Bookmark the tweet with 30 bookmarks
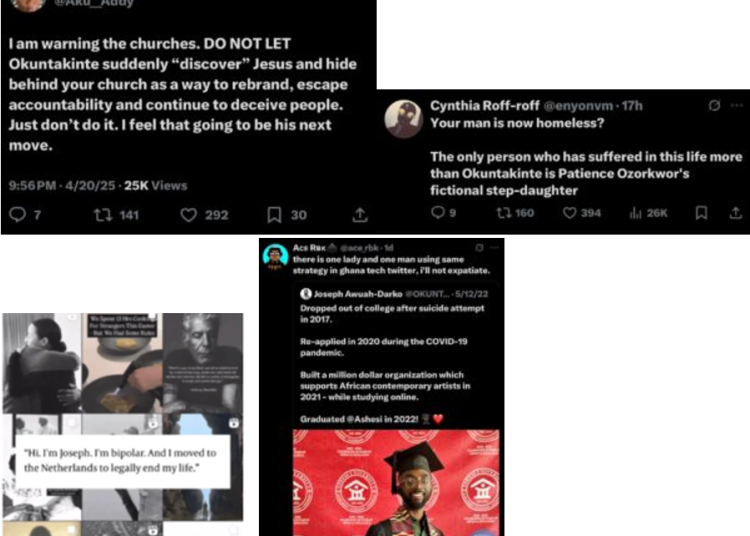 274,215
